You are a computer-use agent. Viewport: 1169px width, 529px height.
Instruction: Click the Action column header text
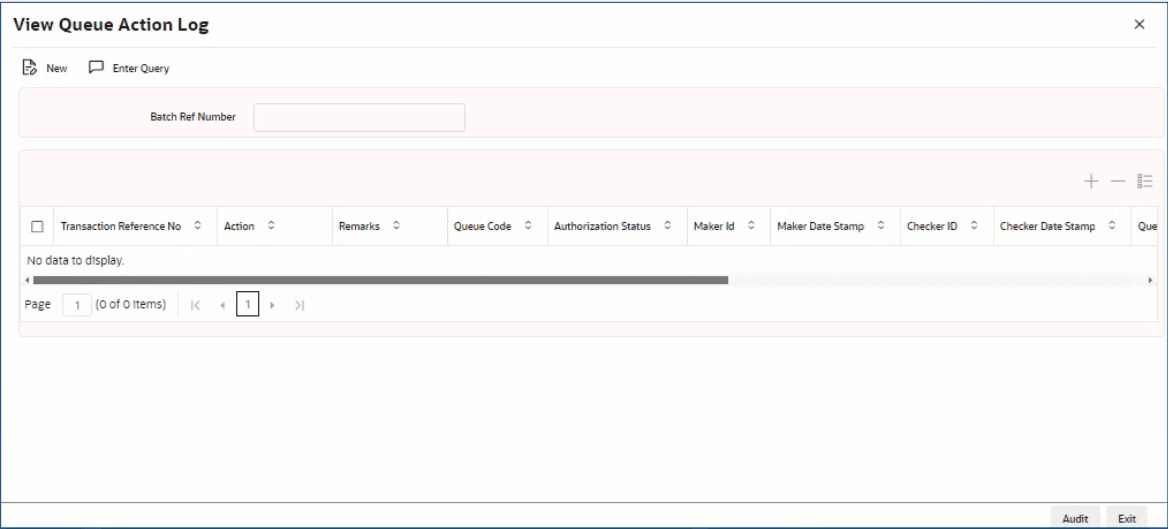pos(239,227)
